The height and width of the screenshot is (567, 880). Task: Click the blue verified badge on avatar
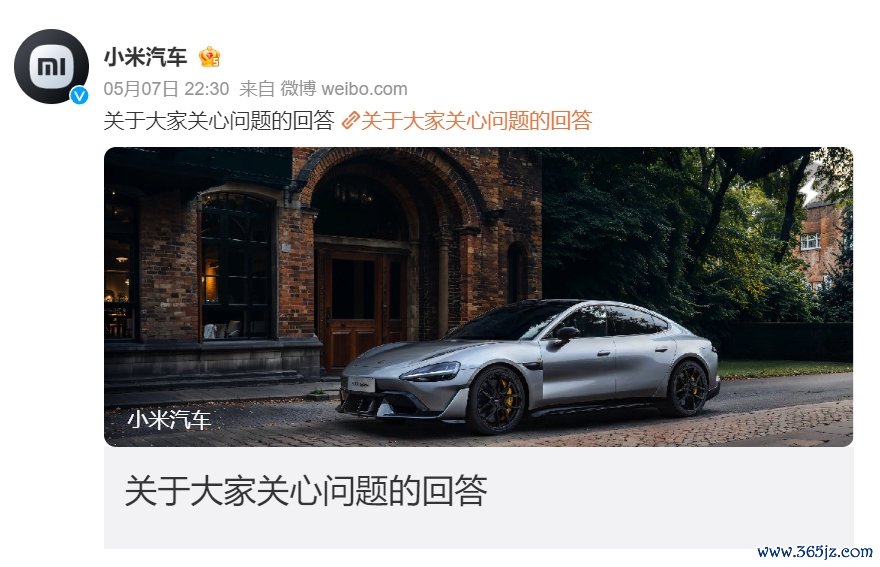(79, 95)
